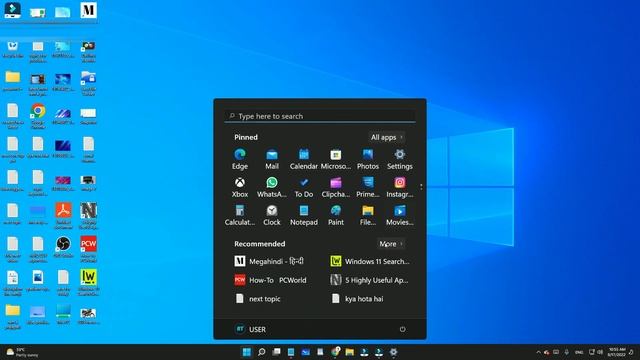
Task: Open the Photos app
Action: [x=368, y=159]
